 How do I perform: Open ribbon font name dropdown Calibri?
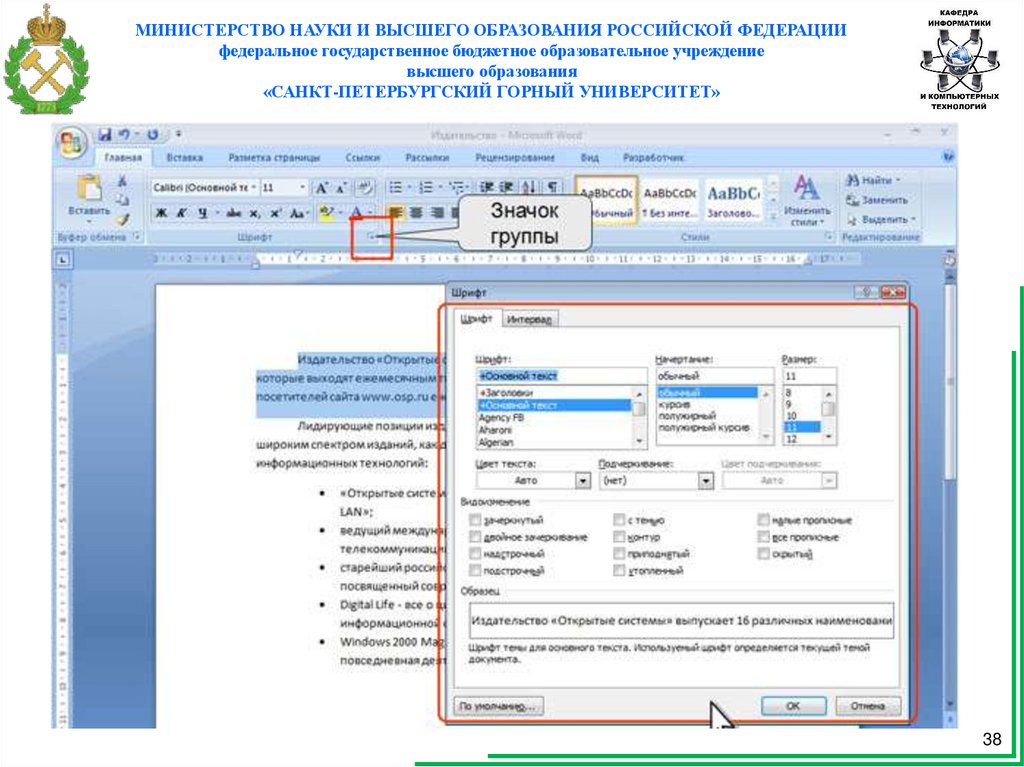pos(253,188)
